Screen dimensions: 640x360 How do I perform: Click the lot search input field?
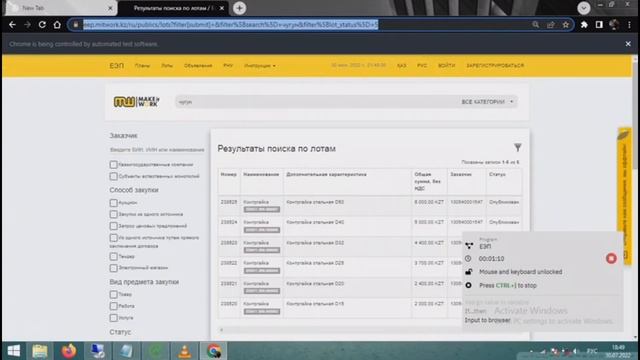point(316,102)
